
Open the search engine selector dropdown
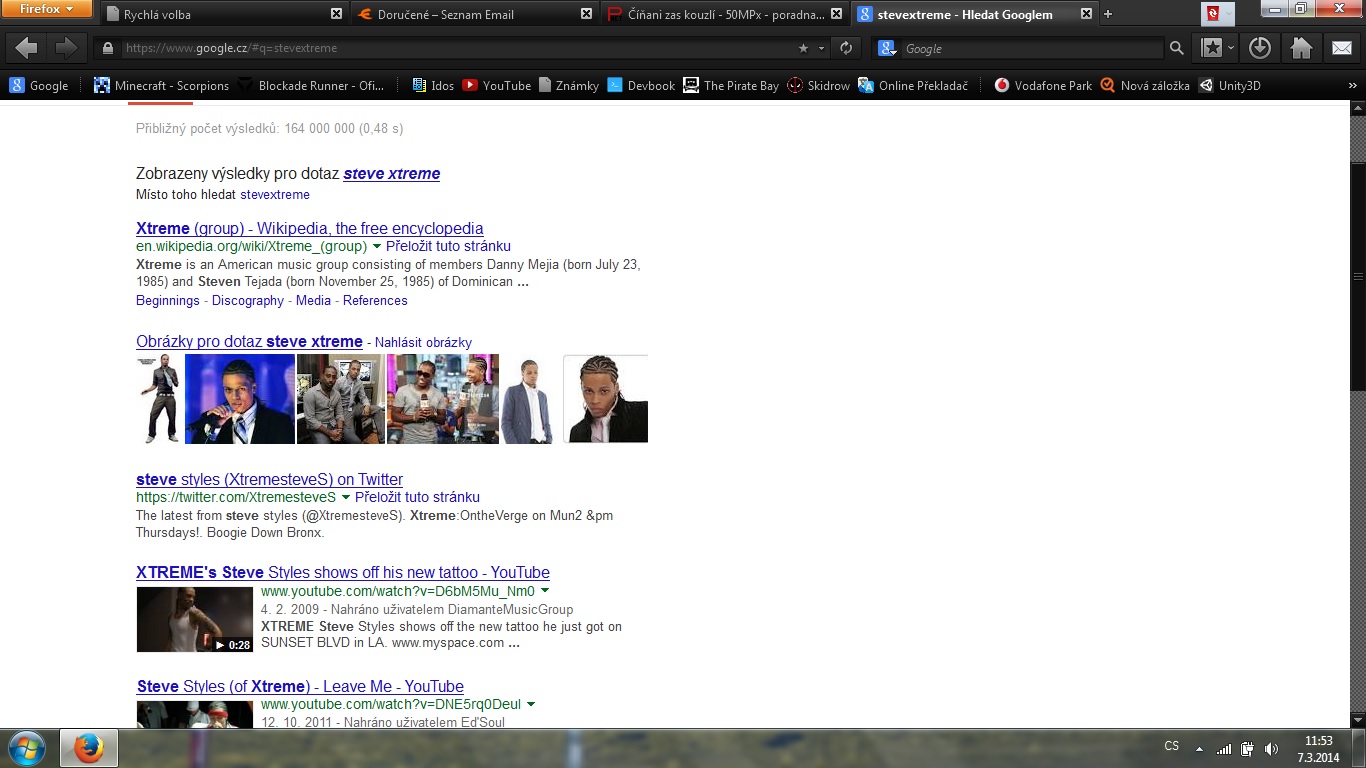click(x=887, y=48)
